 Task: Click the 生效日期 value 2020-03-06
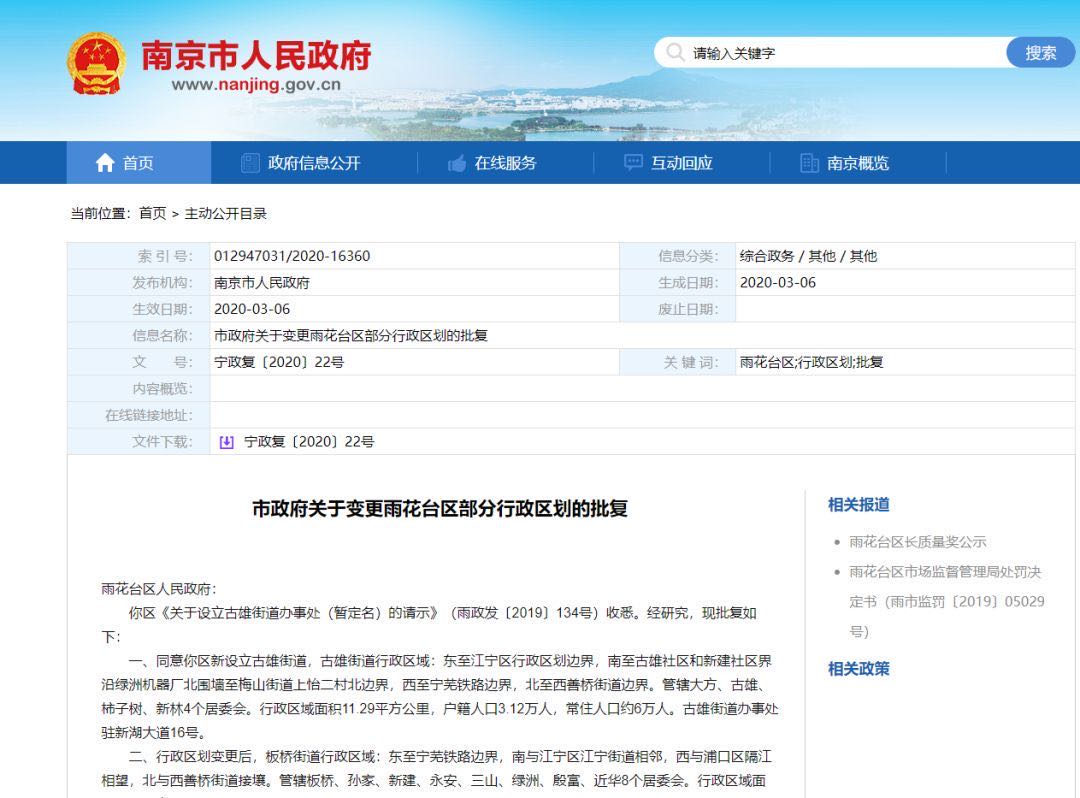[252, 309]
